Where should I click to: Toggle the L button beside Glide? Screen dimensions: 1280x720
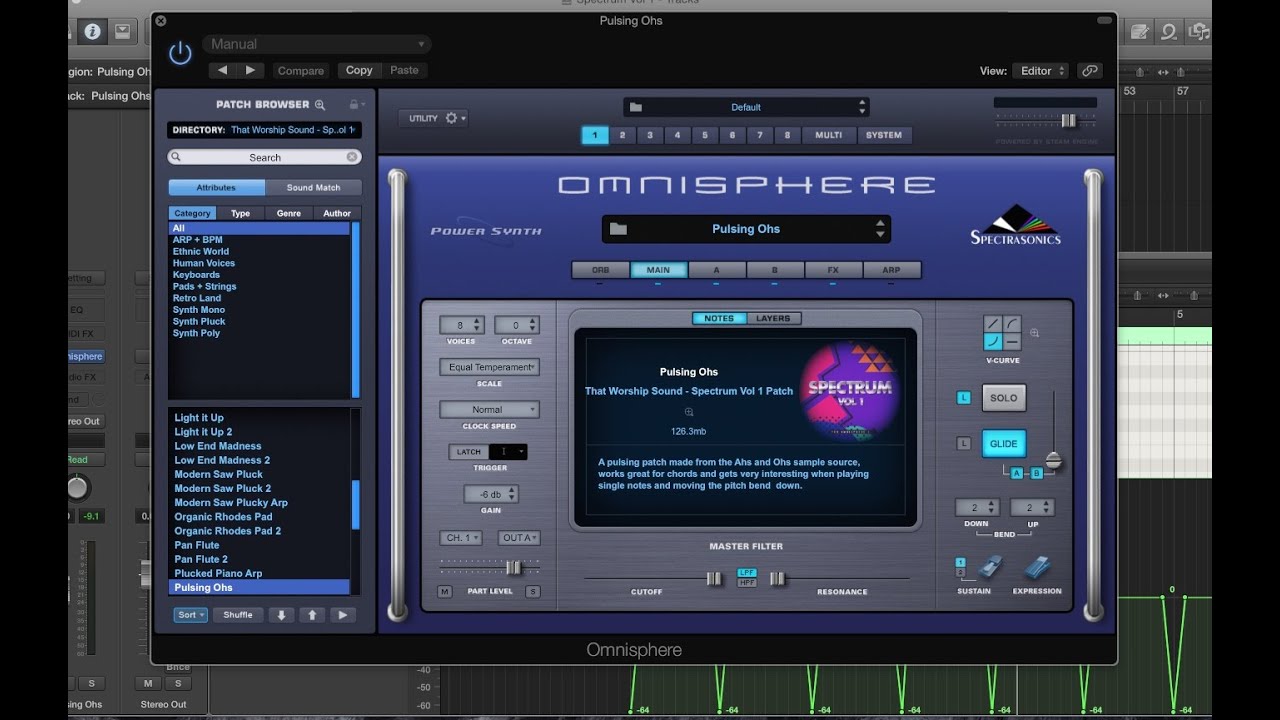(964, 444)
